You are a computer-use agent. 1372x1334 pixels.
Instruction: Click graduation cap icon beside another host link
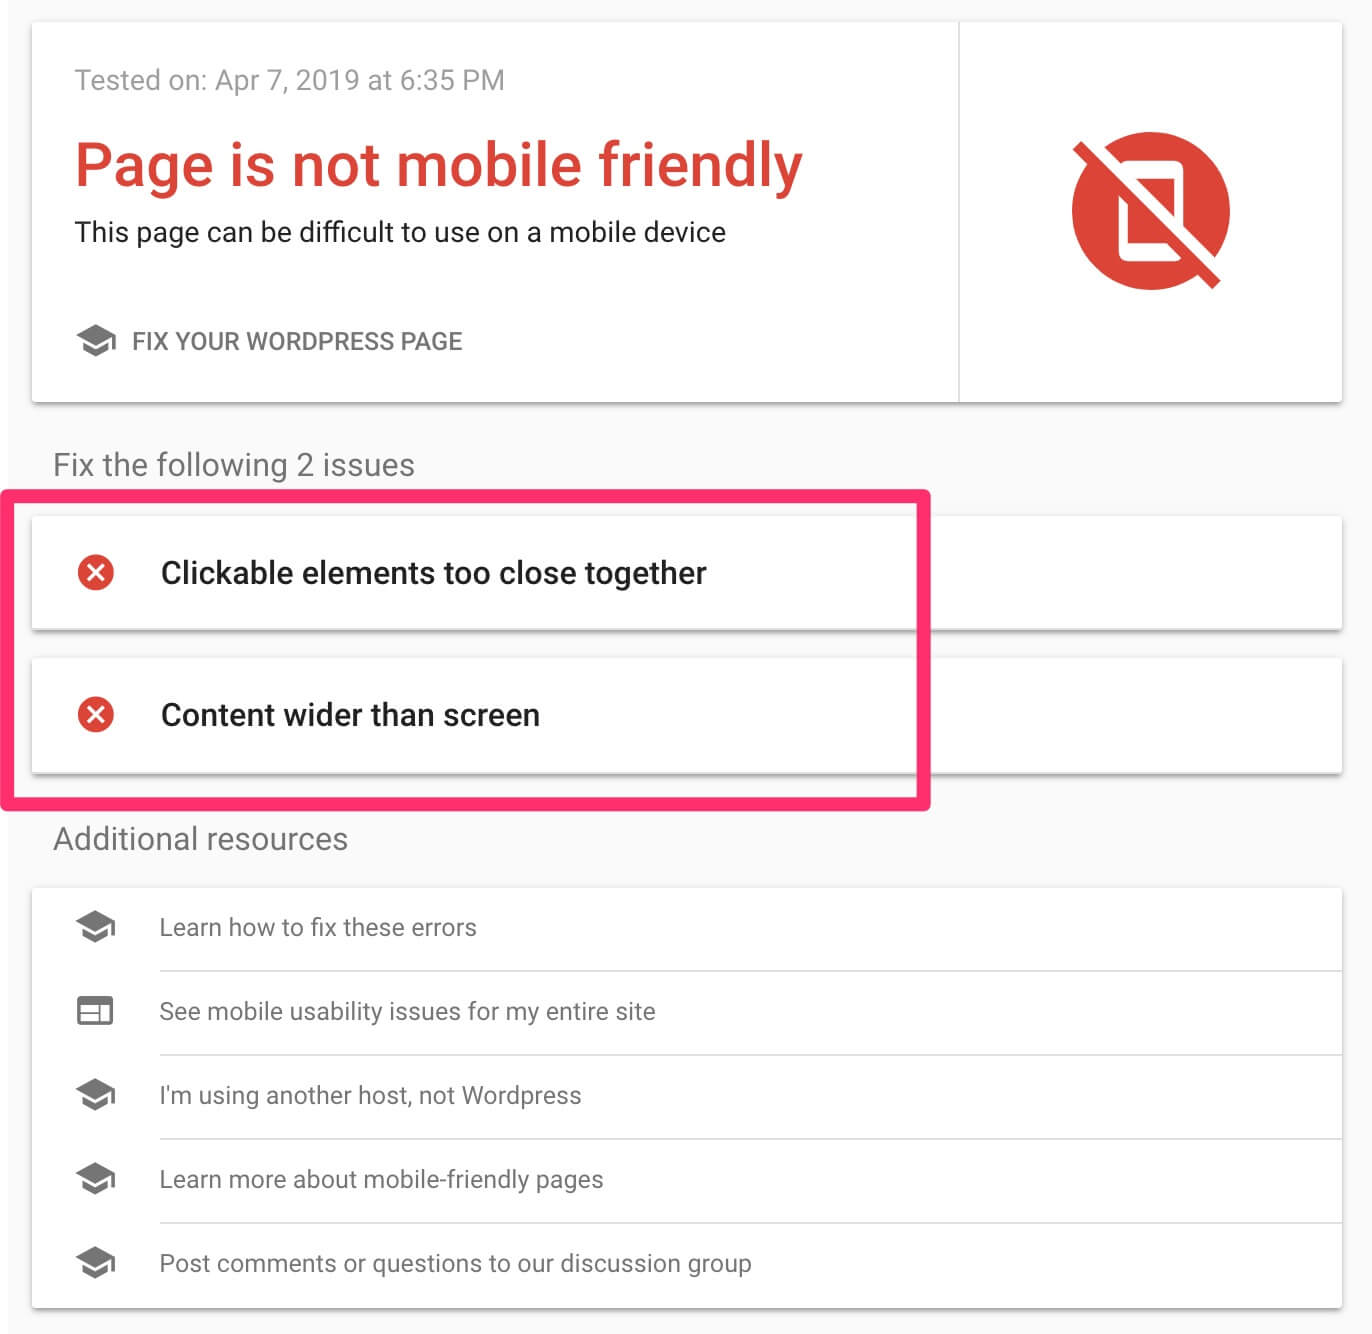pyautogui.click(x=96, y=1095)
